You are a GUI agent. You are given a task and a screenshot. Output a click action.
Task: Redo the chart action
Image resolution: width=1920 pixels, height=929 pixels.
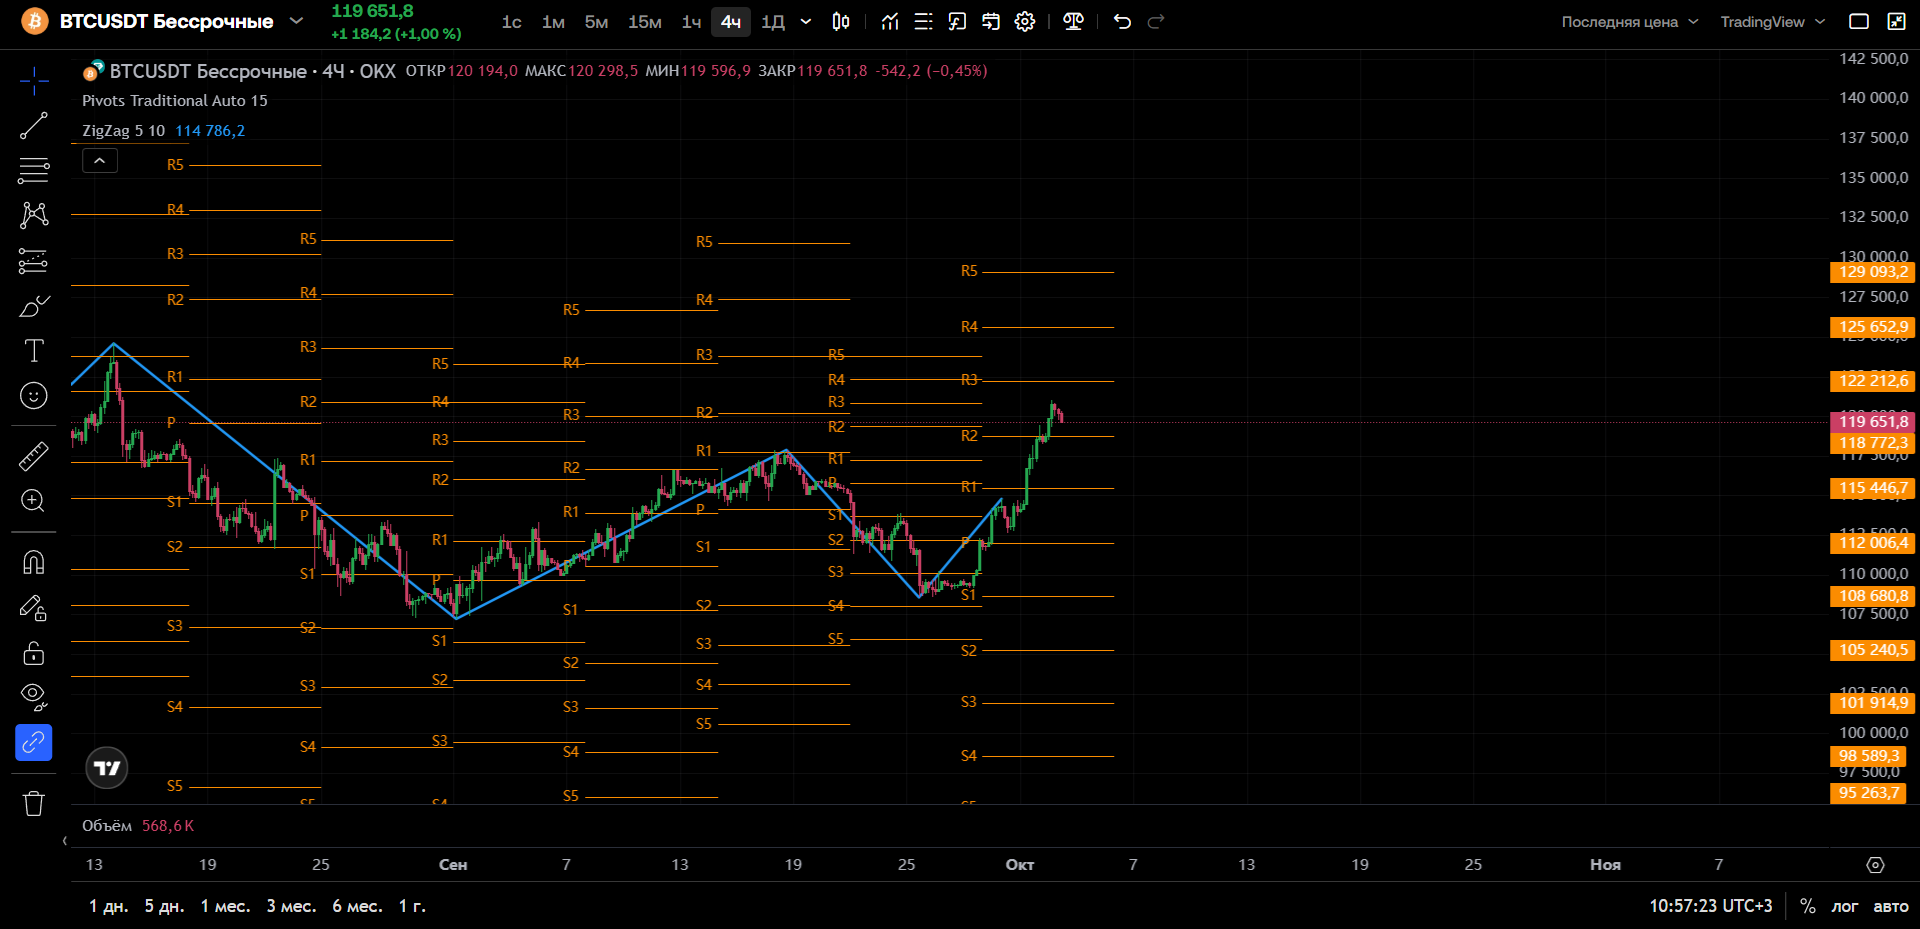(1156, 22)
